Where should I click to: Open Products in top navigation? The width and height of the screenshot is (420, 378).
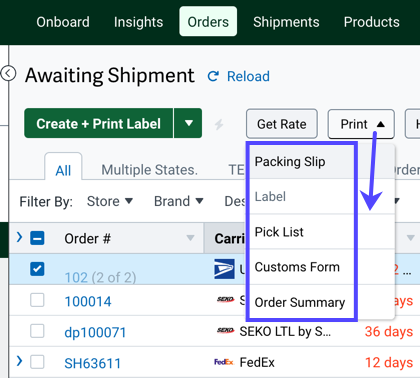point(371,22)
